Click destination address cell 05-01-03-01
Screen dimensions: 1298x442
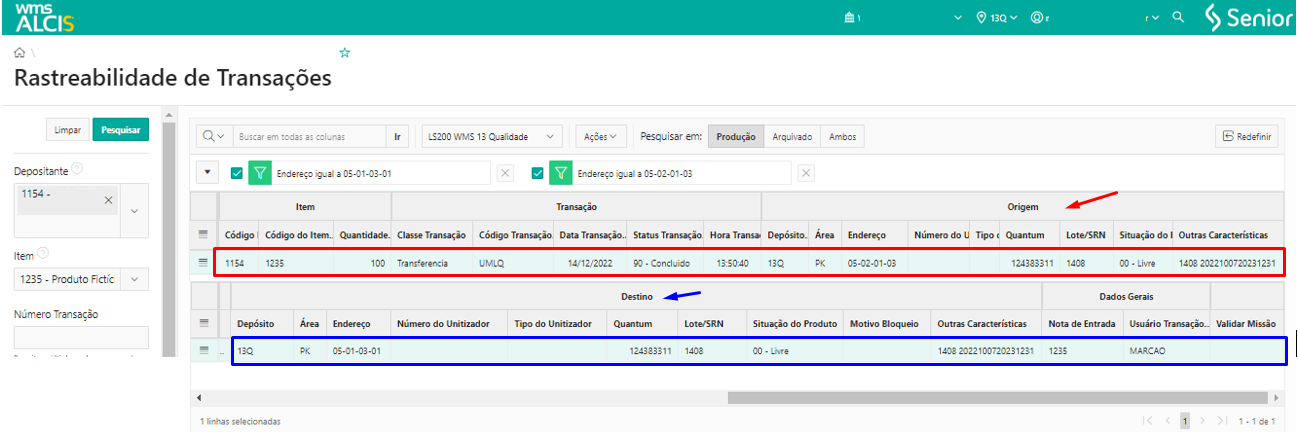tap(358, 350)
